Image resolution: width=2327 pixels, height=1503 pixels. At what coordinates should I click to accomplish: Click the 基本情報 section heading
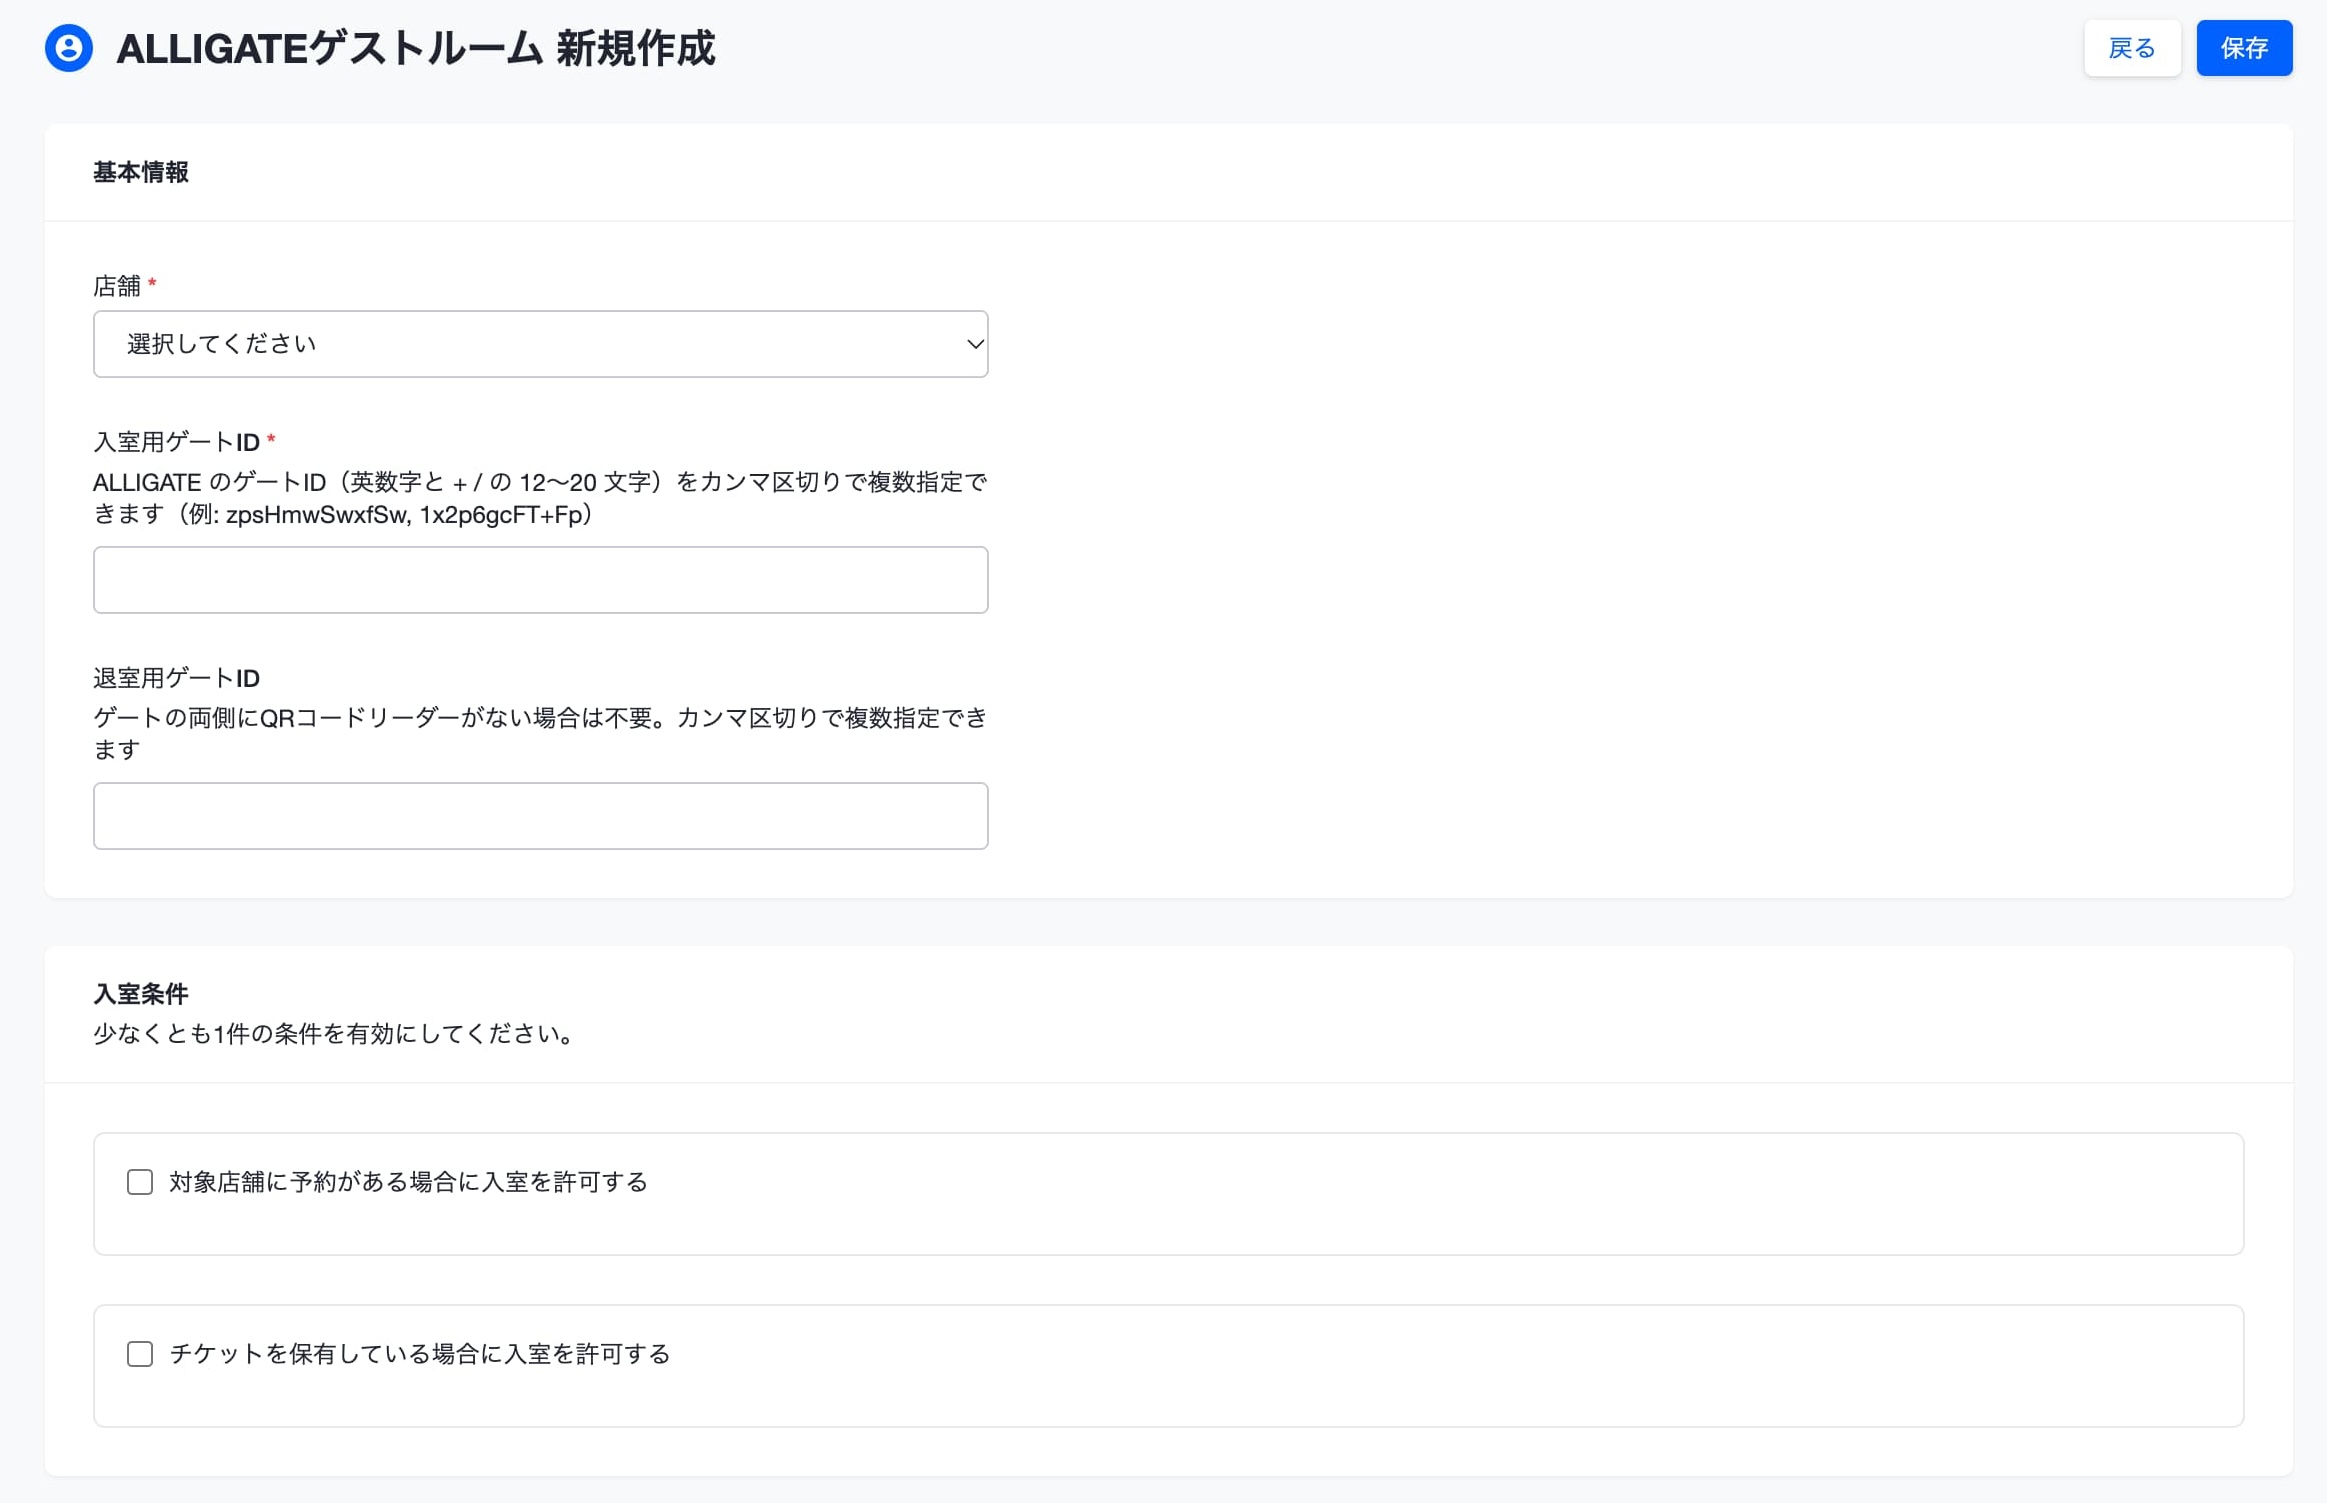point(141,172)
